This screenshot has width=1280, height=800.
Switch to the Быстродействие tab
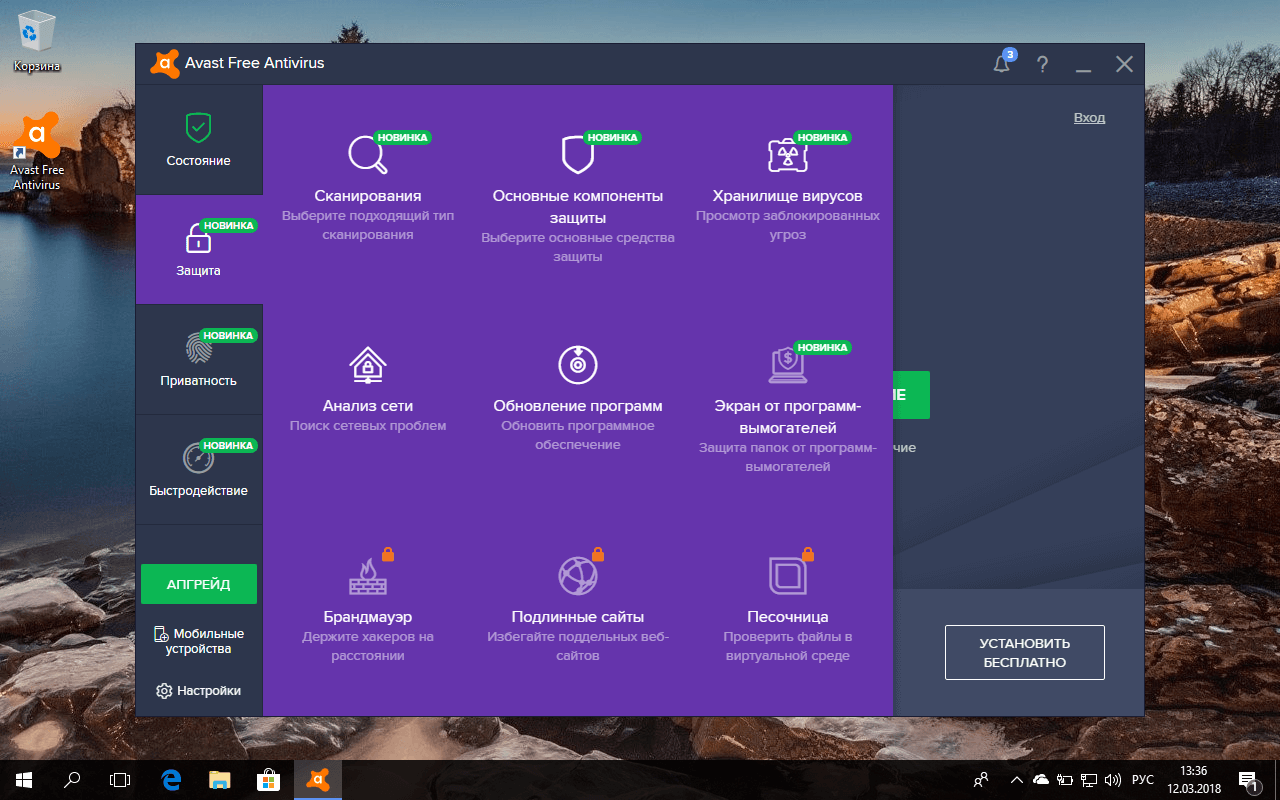199,470
